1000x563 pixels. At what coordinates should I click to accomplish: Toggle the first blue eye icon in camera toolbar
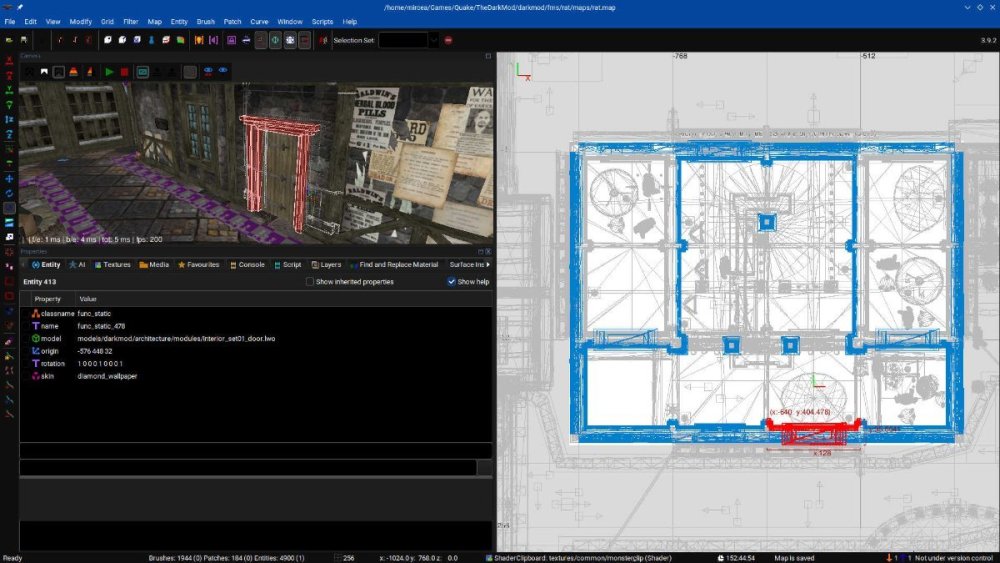pos(208,71)
